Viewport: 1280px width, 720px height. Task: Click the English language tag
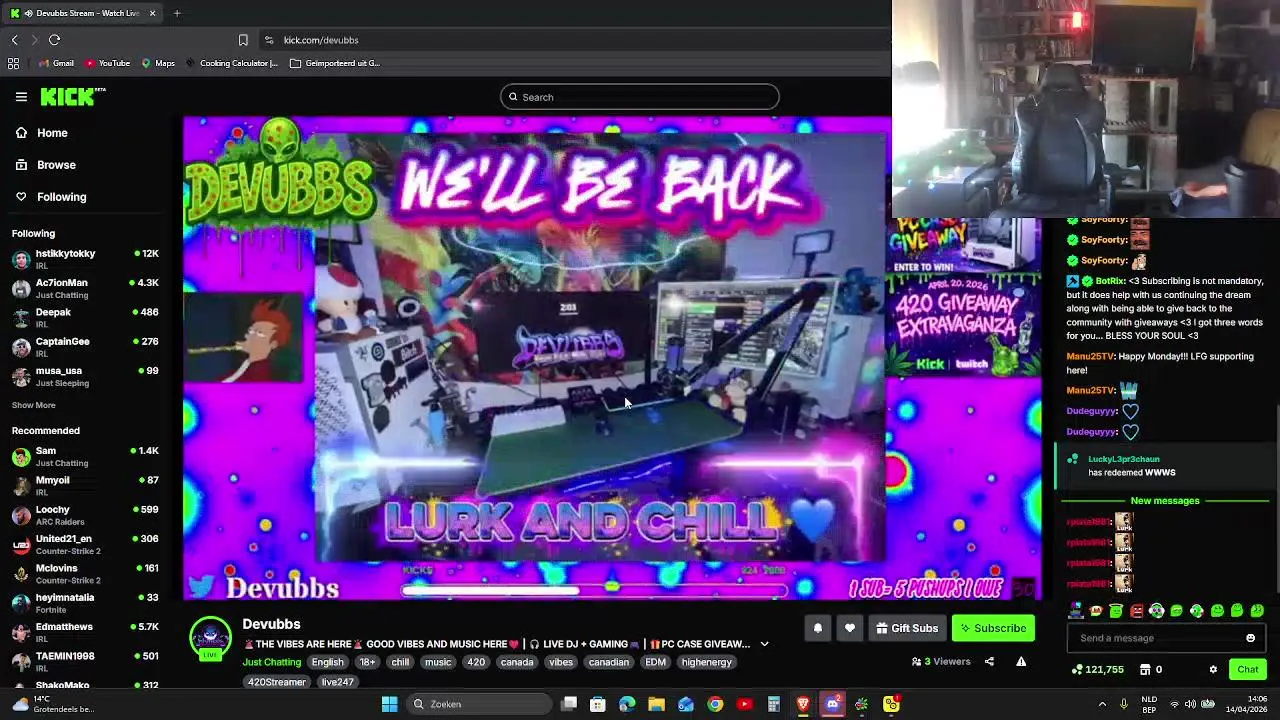[327, 662]
